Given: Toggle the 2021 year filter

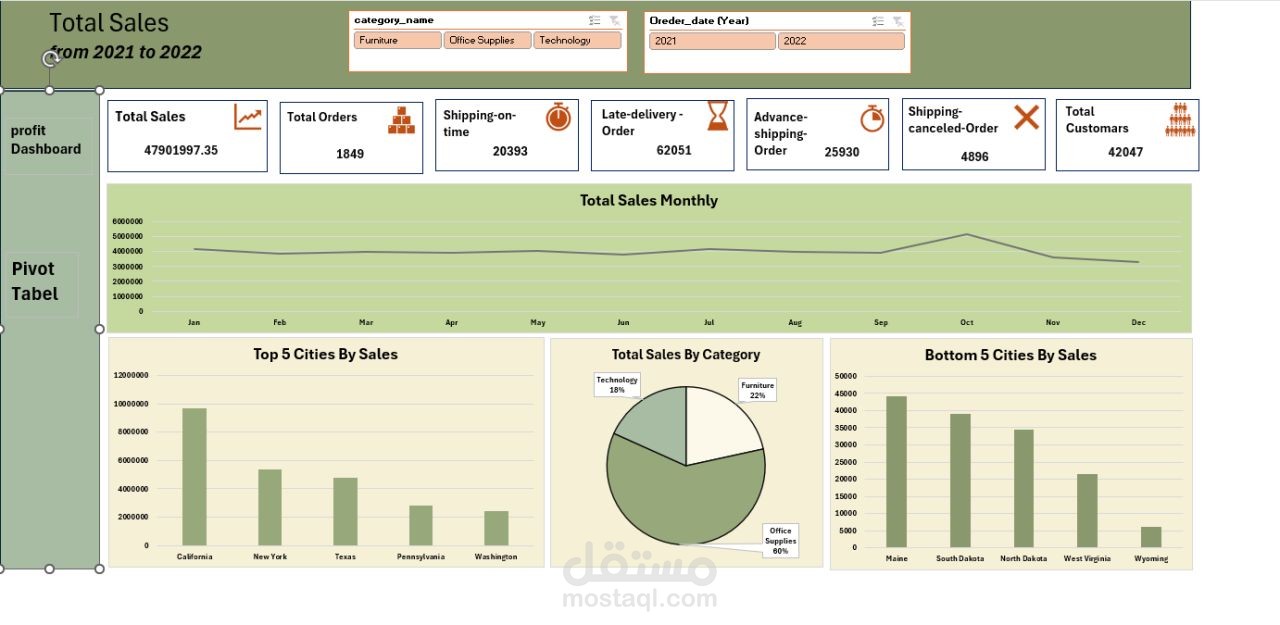Looking at the screenshot, I should [x=711, y=40].
